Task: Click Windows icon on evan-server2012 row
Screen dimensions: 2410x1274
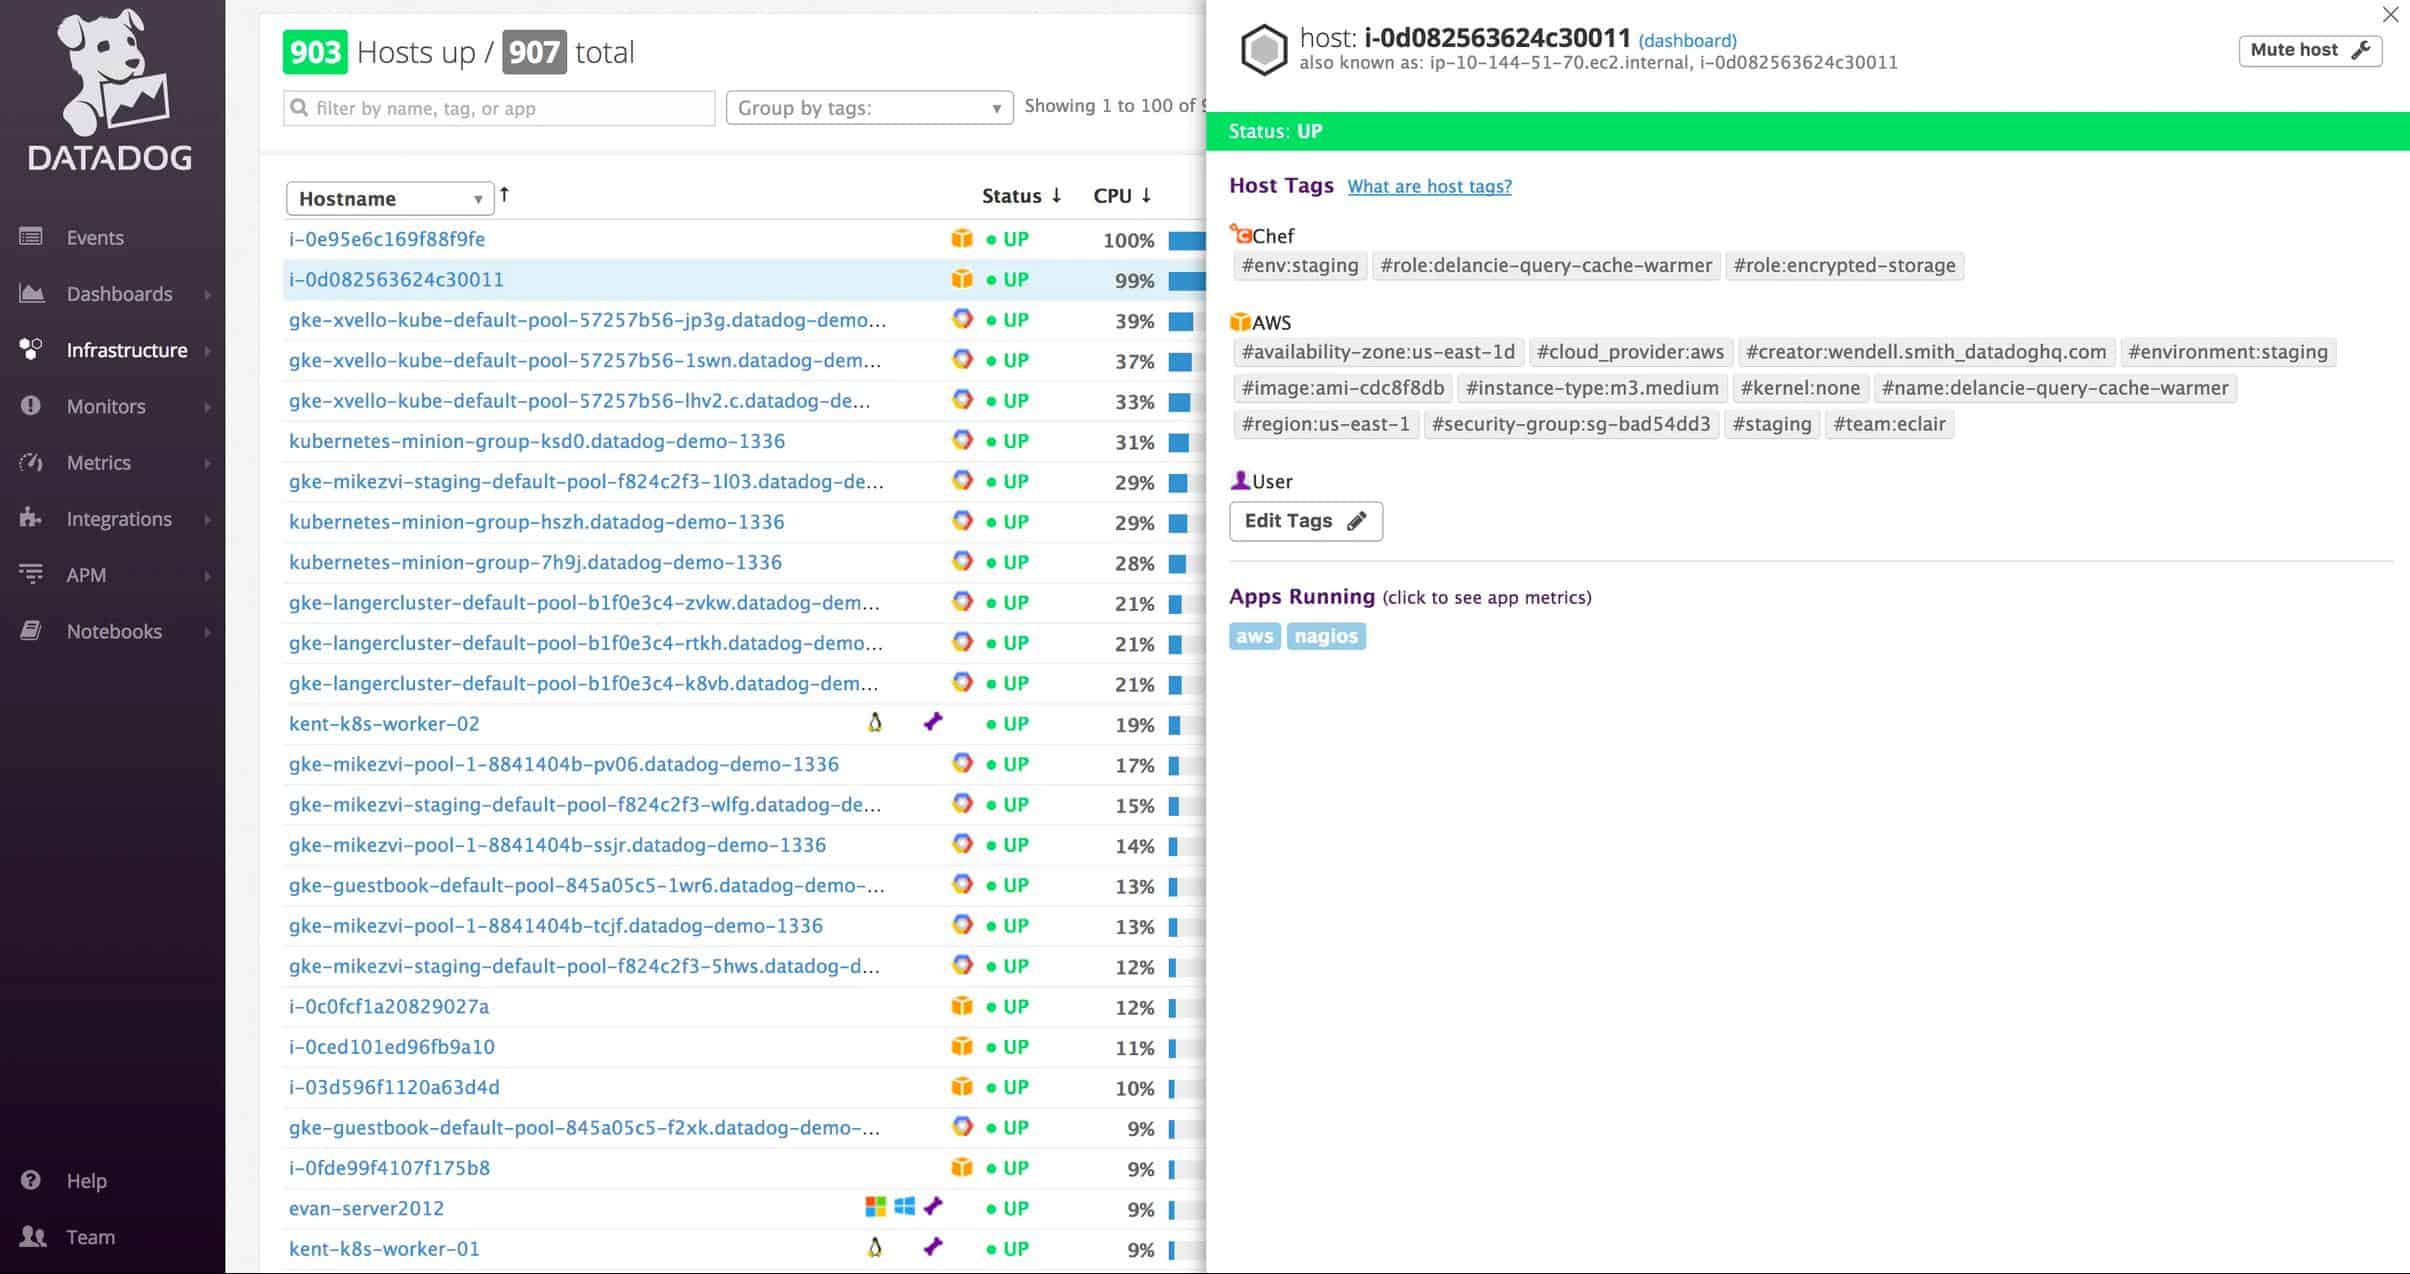Action: (904, 1207)
